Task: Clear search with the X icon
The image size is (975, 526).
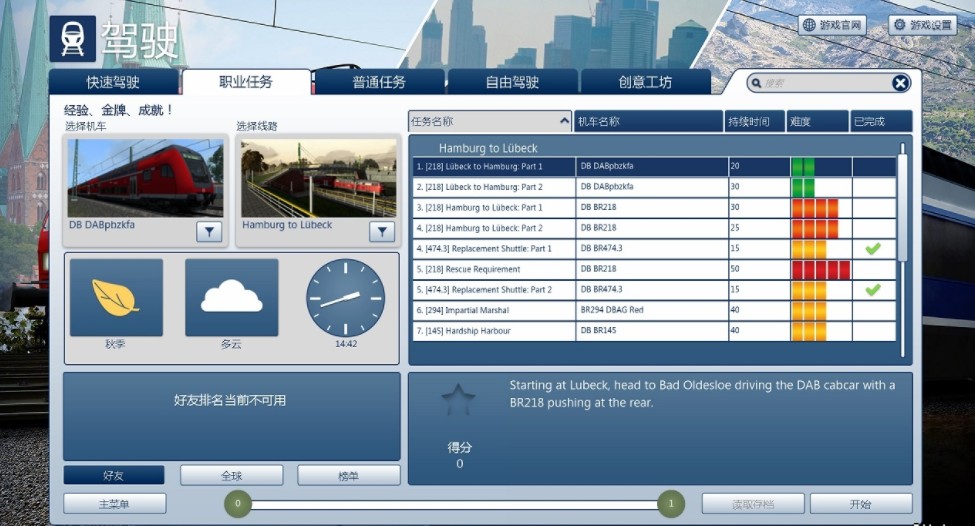Action: pos(900,83)
